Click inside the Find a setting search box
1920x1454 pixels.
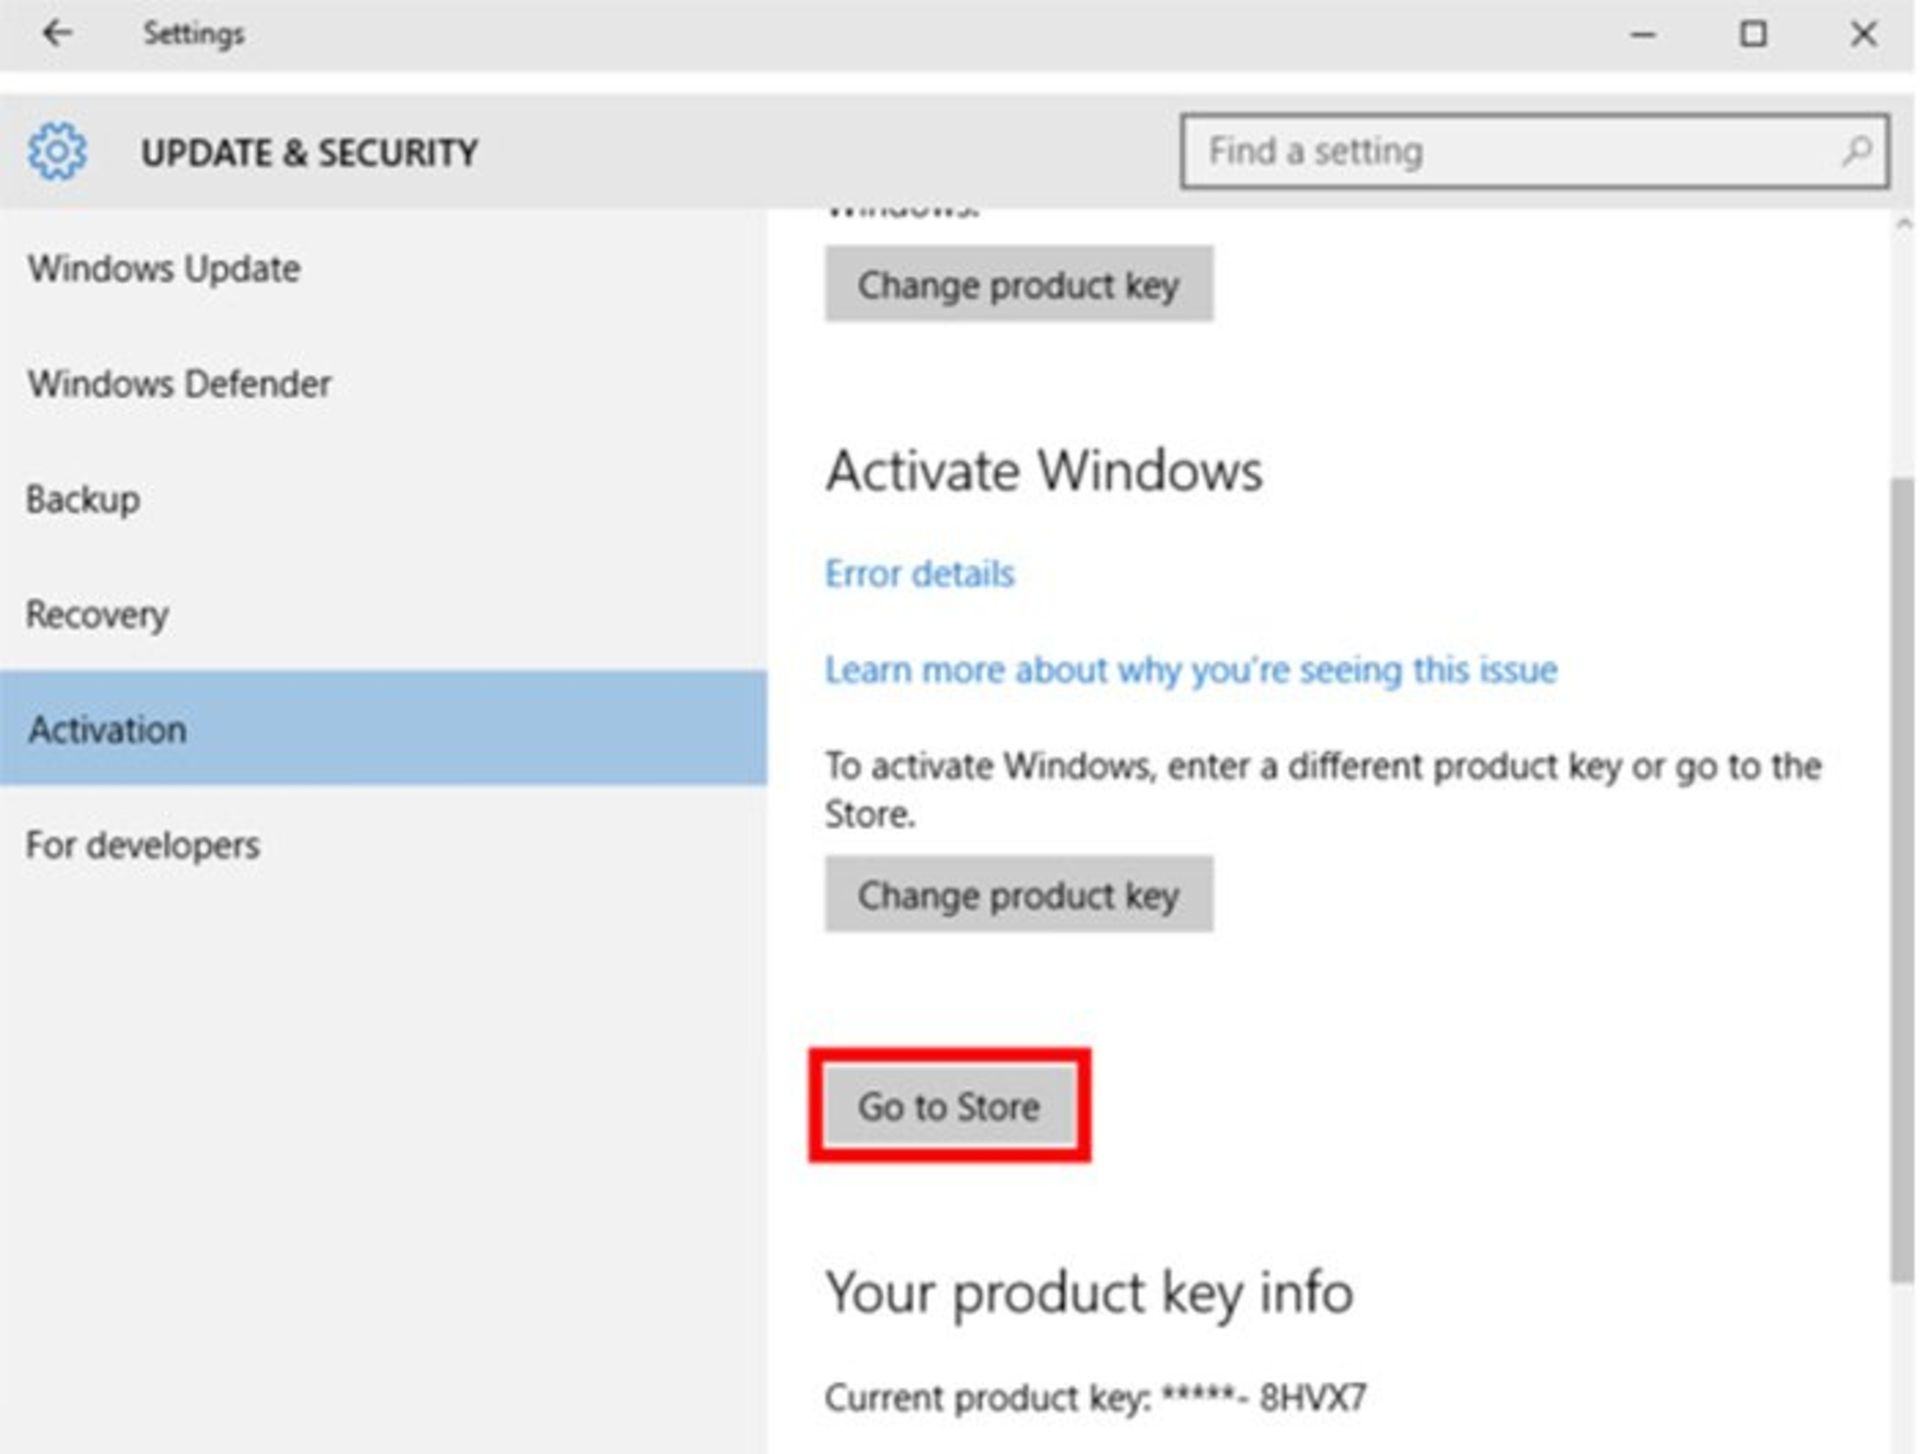[1450, 151]
